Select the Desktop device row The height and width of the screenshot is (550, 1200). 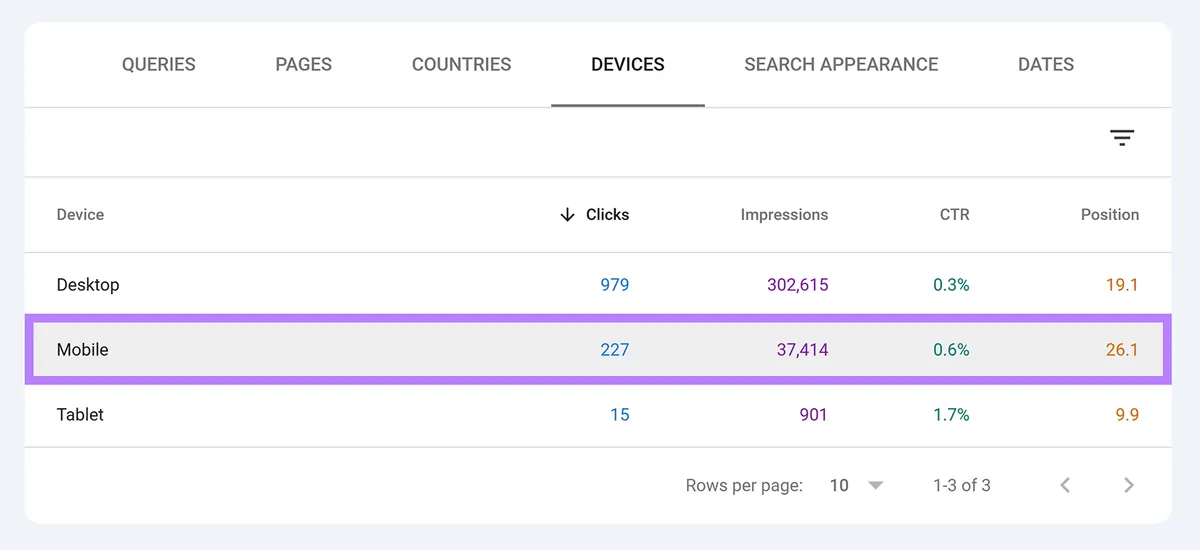coord(598,285)
